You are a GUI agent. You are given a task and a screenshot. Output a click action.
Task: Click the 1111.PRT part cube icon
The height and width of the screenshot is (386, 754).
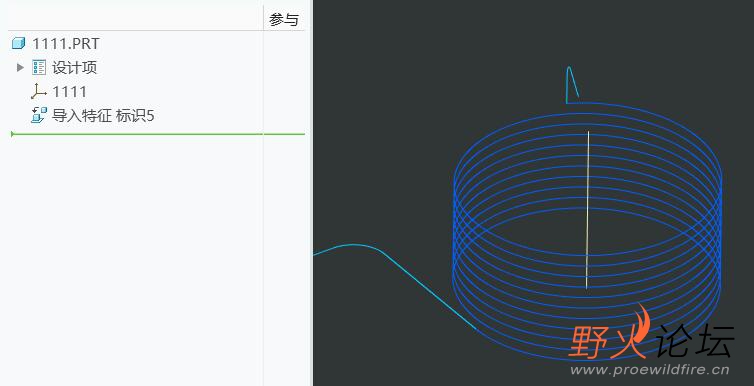[x=18, y=43]
